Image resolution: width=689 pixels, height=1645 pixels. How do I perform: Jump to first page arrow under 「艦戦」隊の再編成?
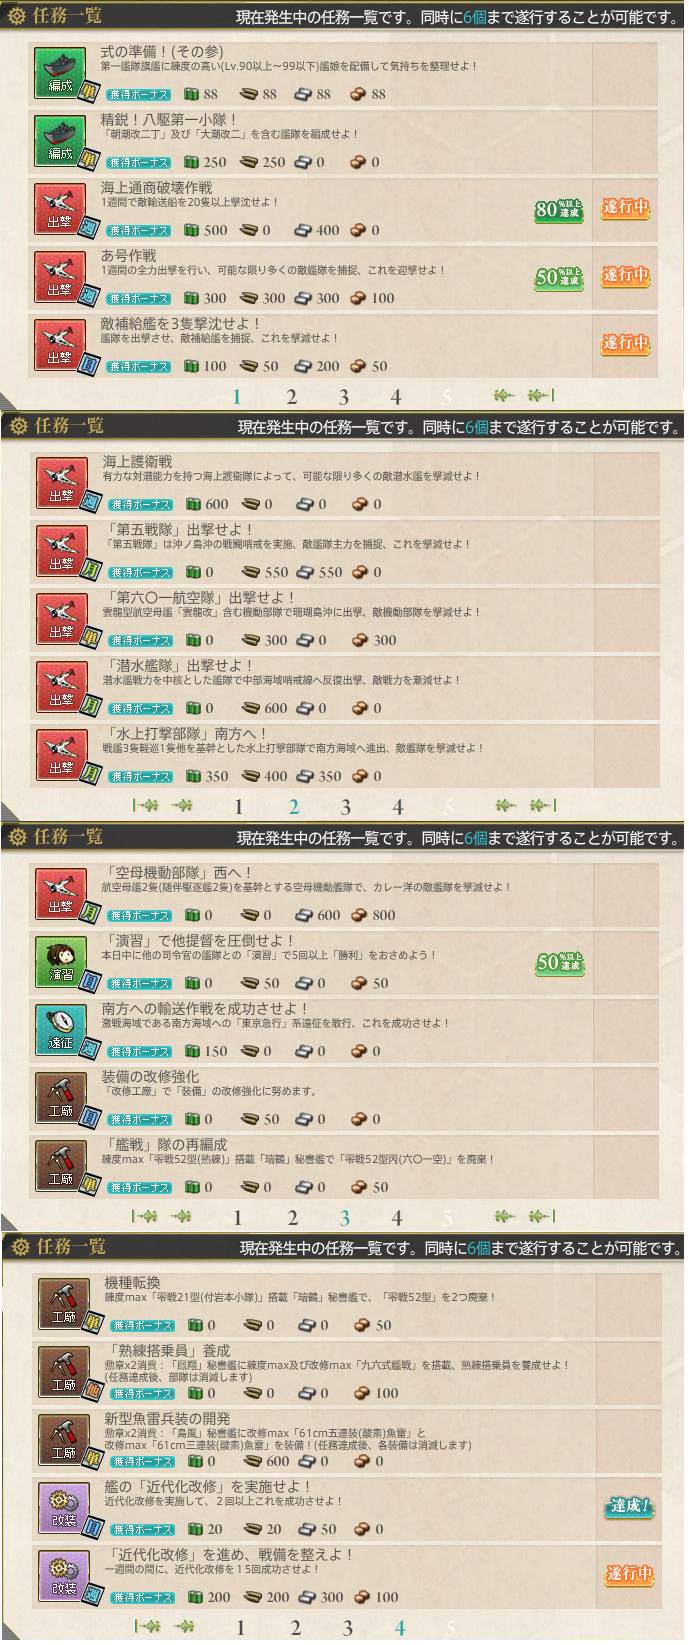pos(145,1217)
